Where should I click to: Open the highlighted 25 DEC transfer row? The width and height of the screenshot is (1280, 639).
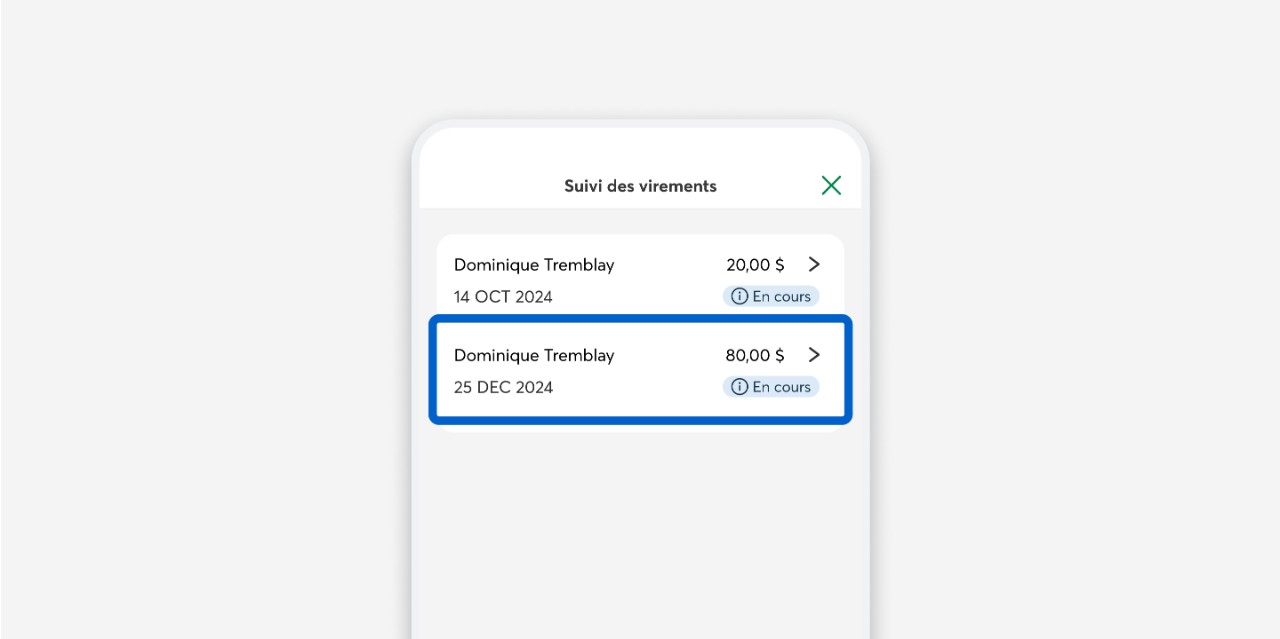tap(640, 370)
